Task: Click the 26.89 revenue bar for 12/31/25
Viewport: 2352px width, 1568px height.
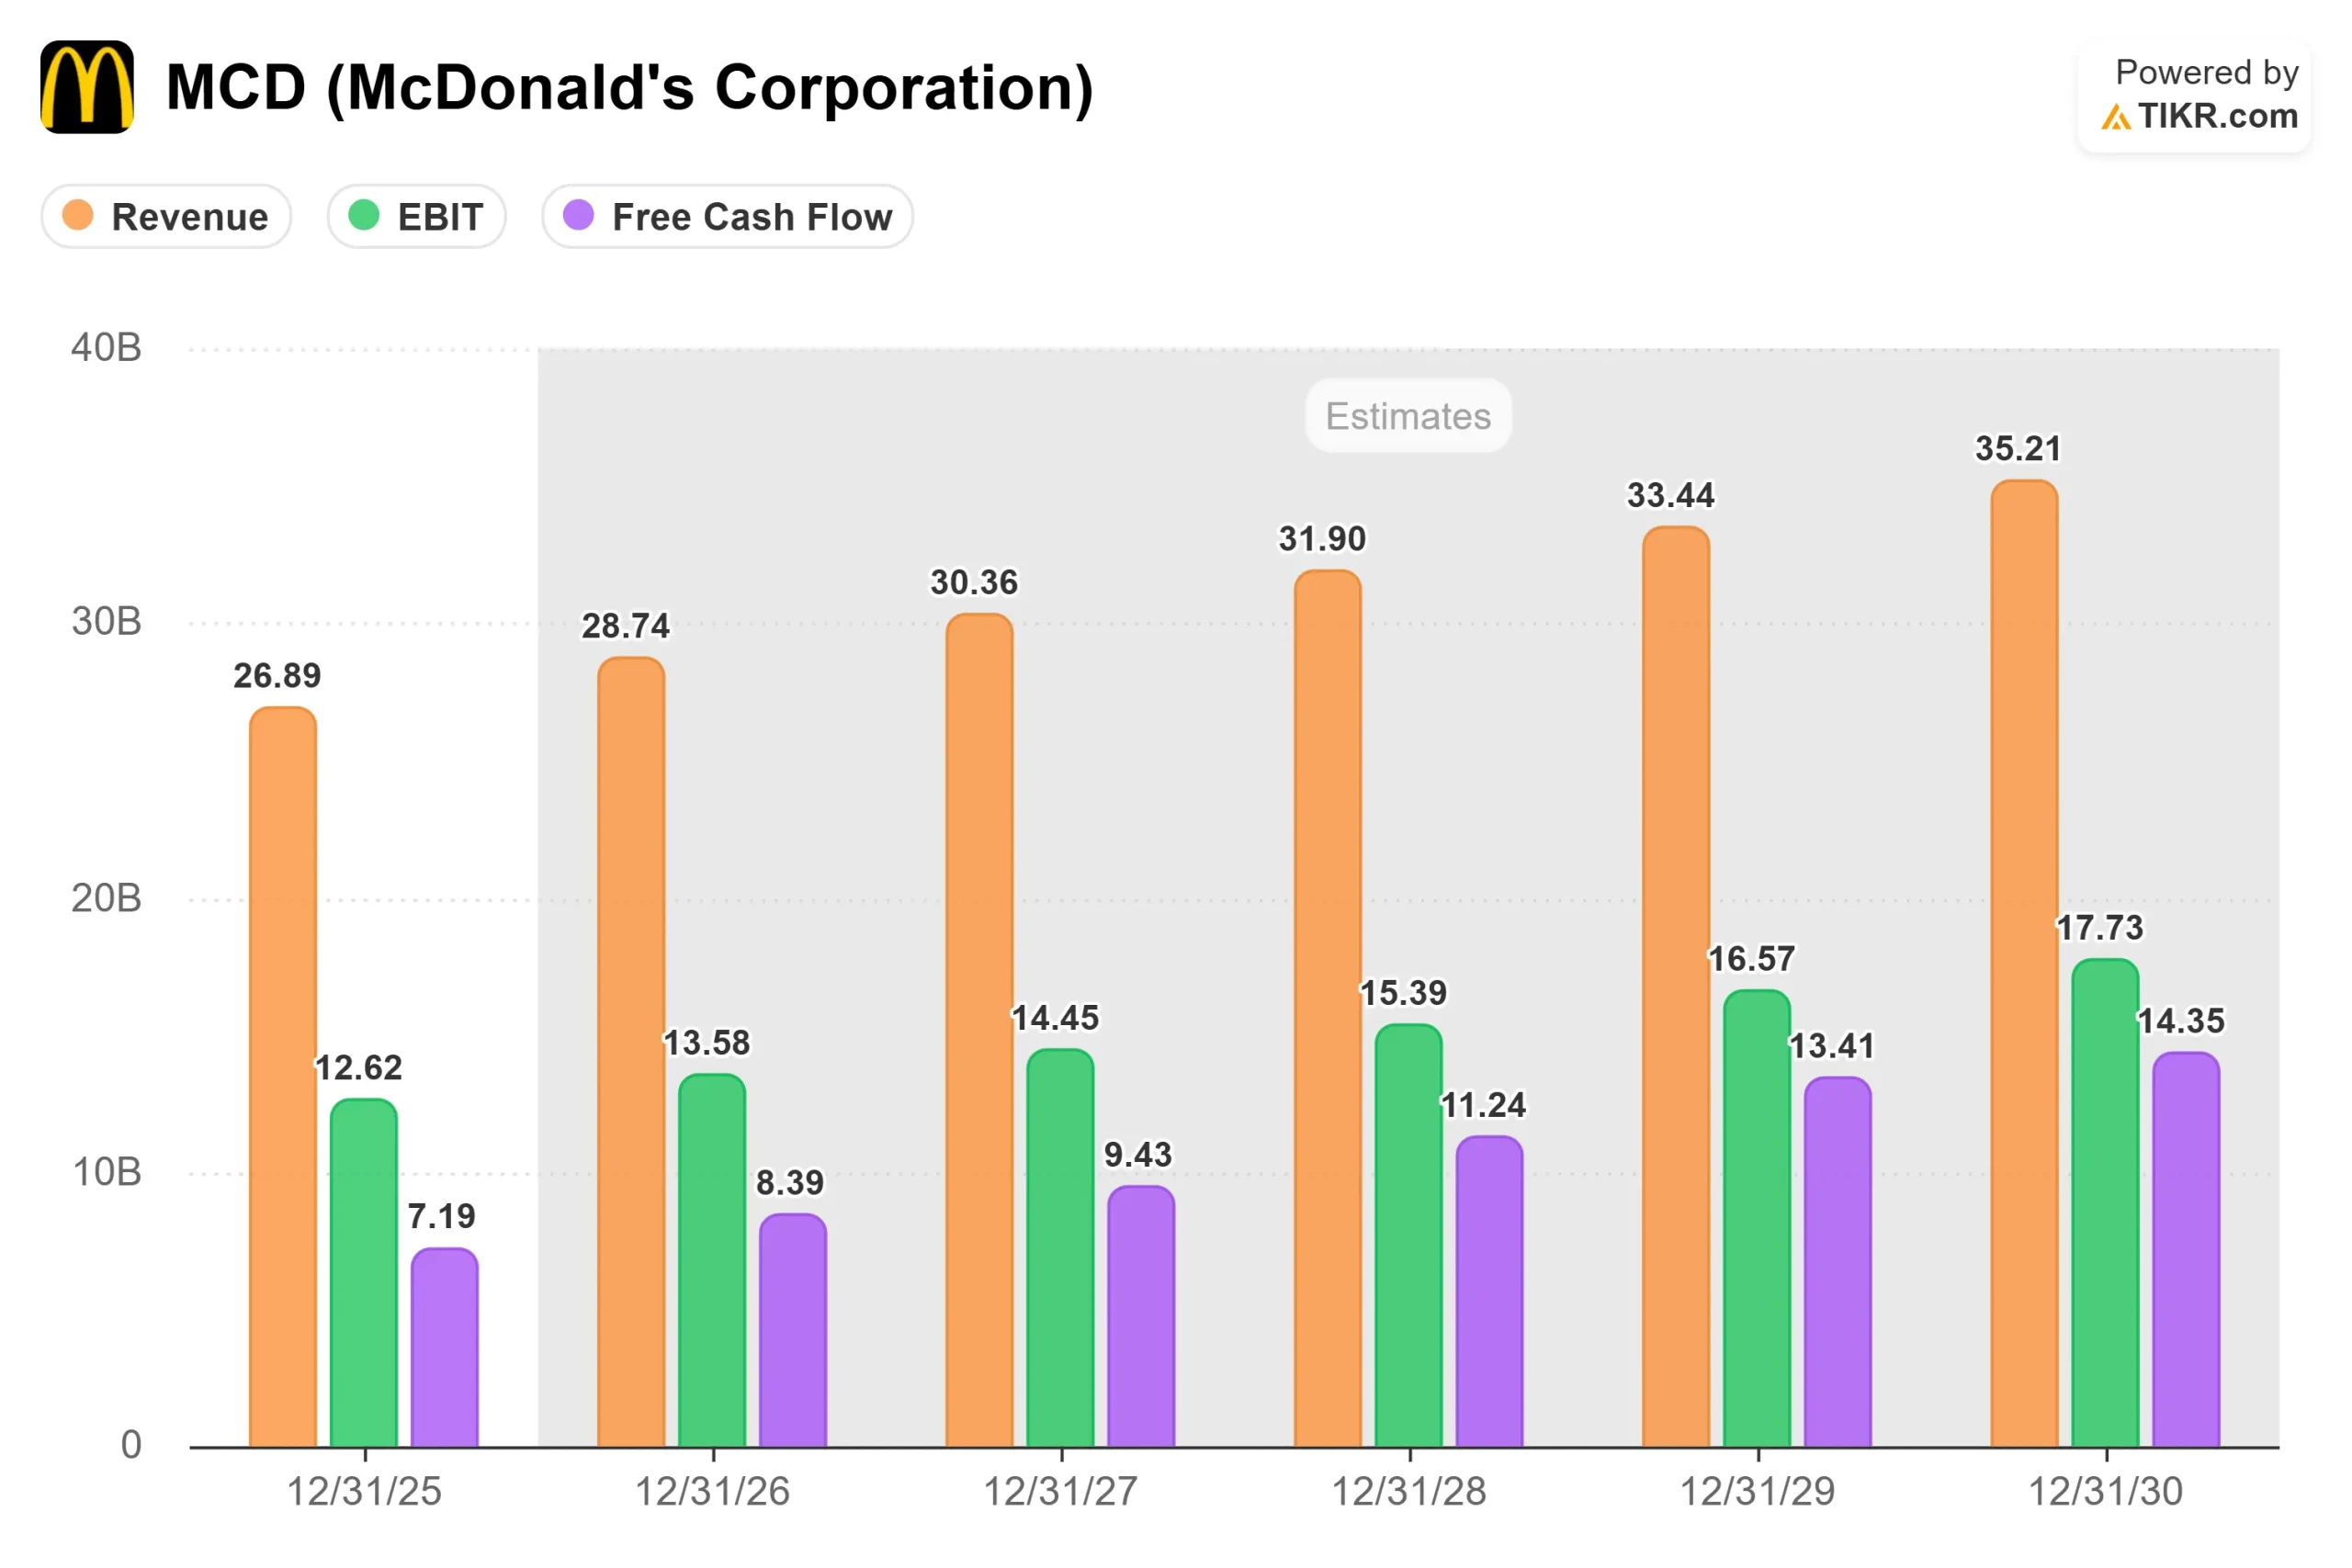Action: 283,1078
